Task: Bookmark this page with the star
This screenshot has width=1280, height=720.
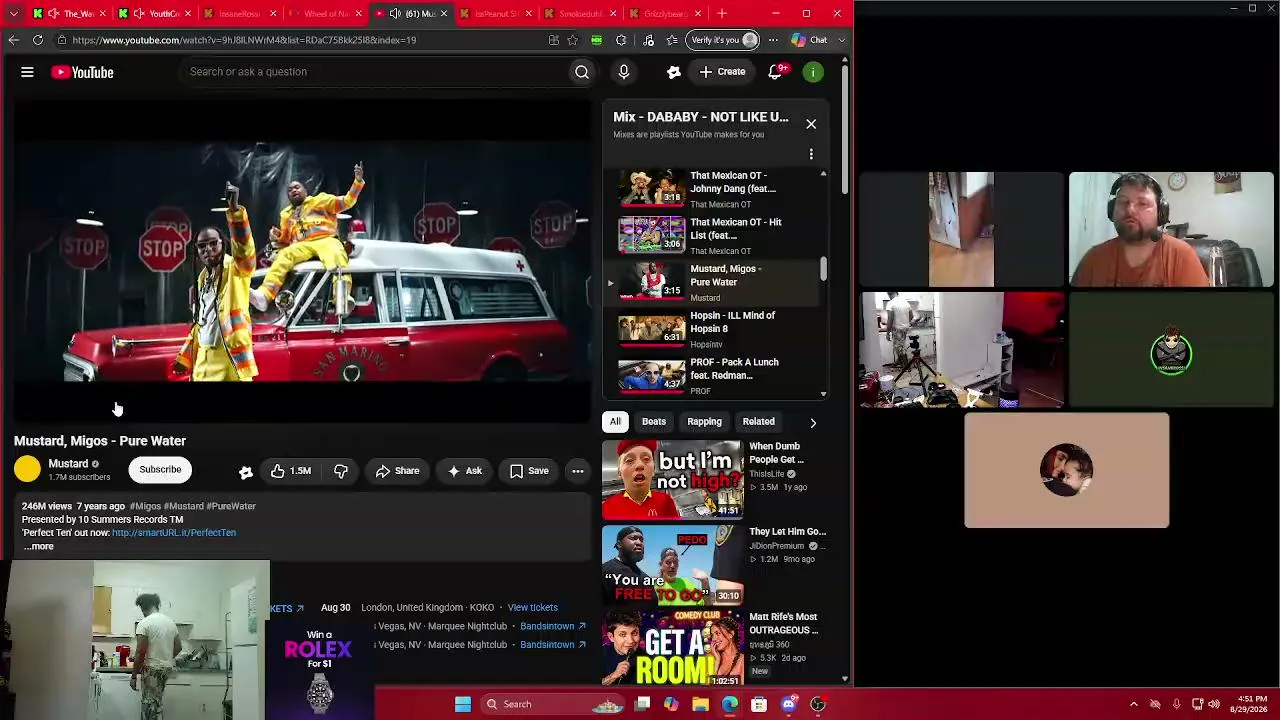Action: coord(572,40)
